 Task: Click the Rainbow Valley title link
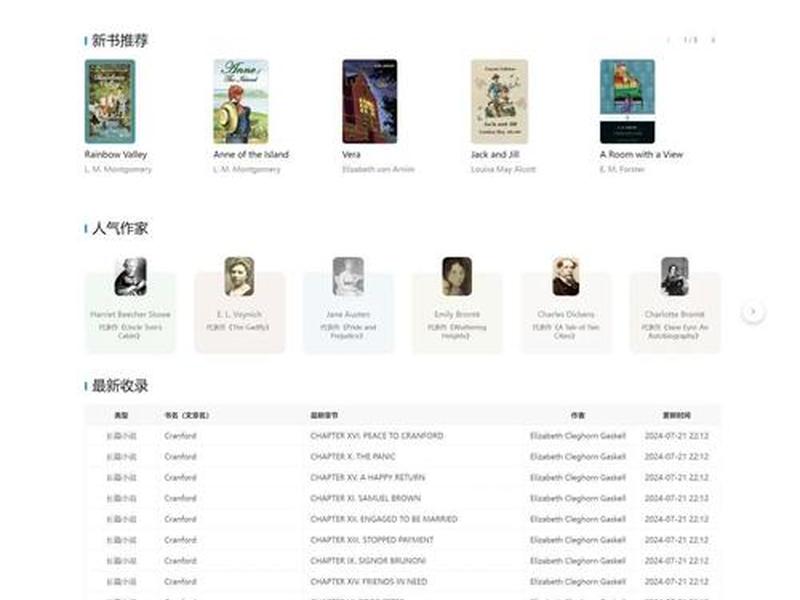coord(116,154)
